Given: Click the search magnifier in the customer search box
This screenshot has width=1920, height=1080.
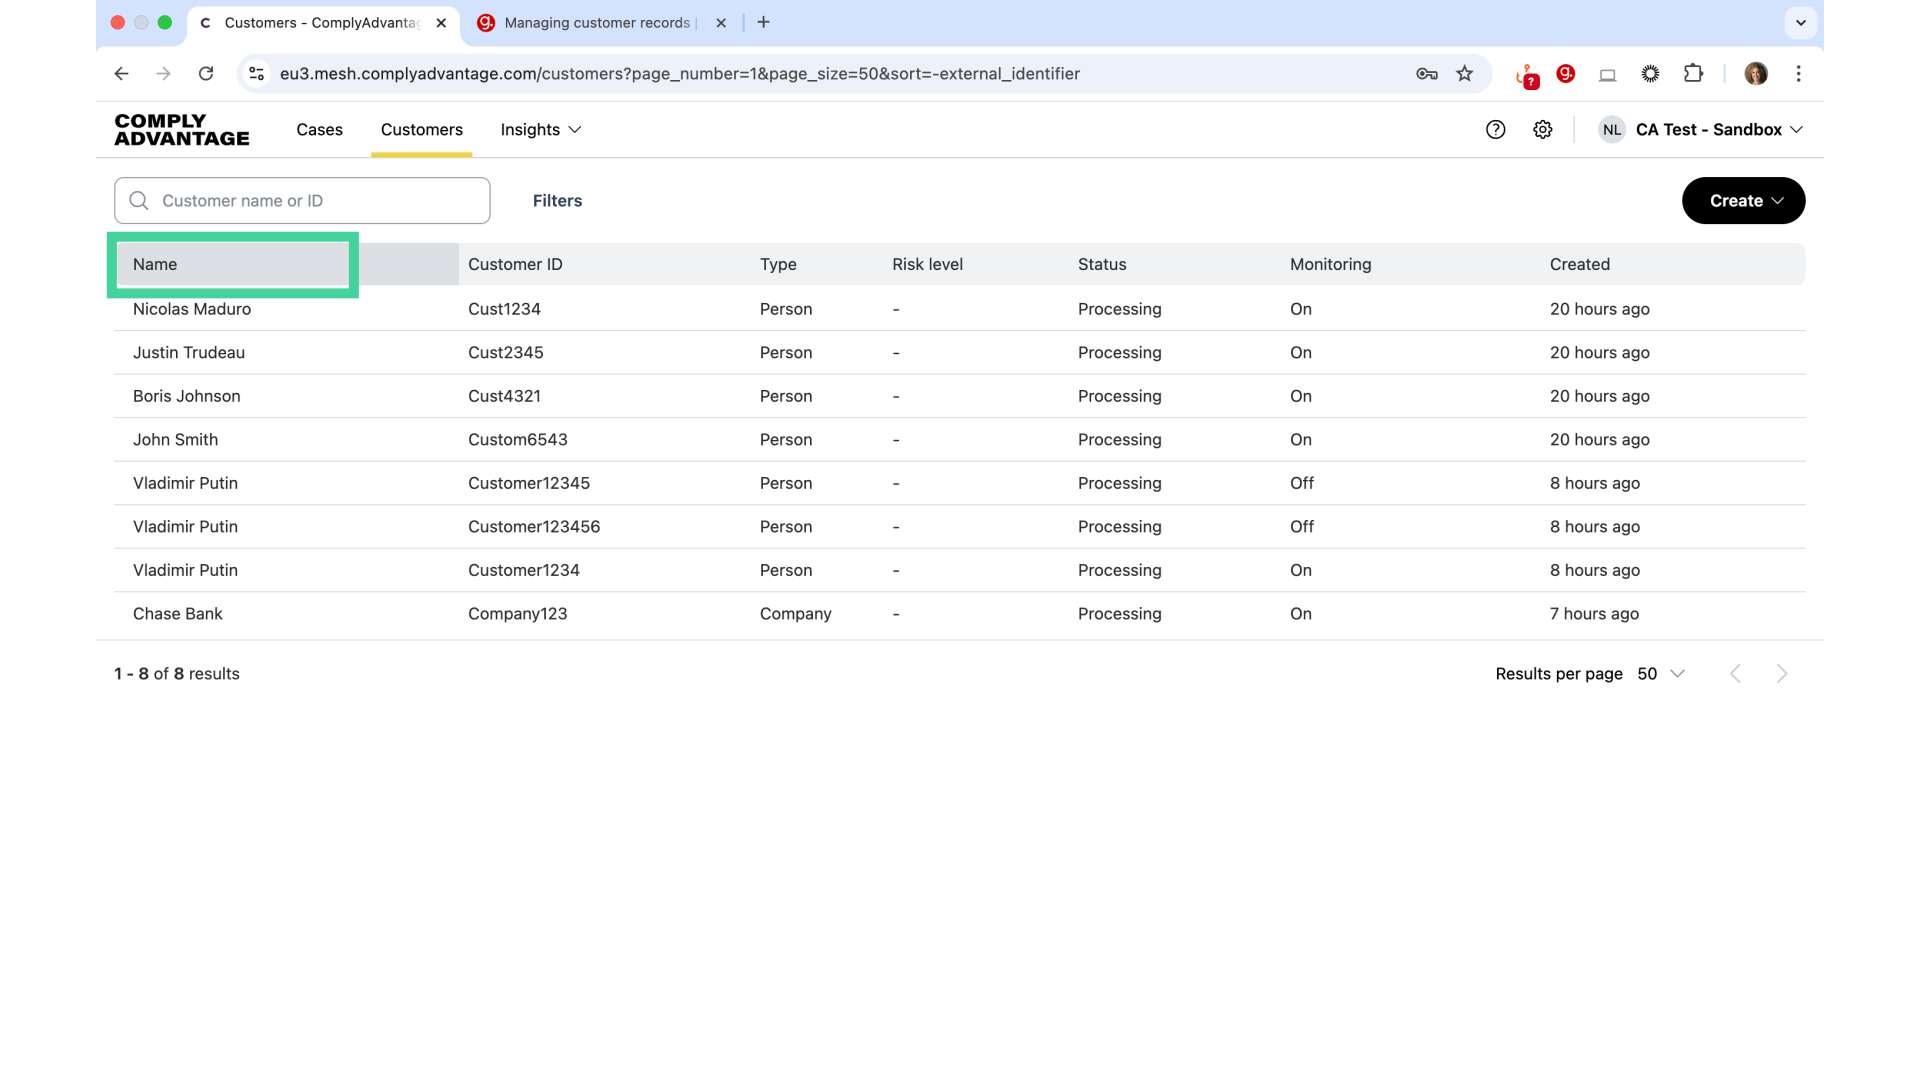Looking at the screenshot, I should click(139, 200).
